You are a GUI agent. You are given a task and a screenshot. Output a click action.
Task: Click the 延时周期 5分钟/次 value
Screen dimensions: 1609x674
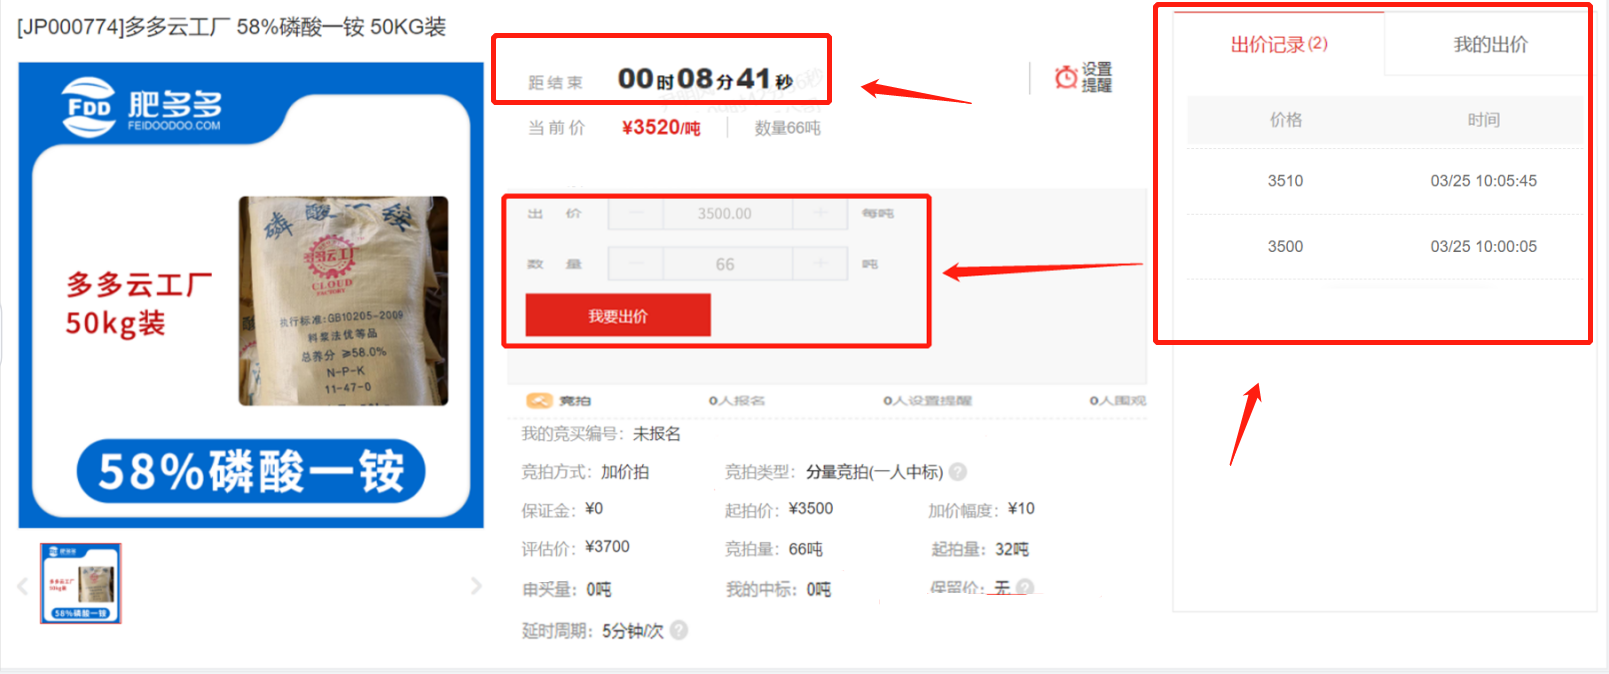point(633,631)
